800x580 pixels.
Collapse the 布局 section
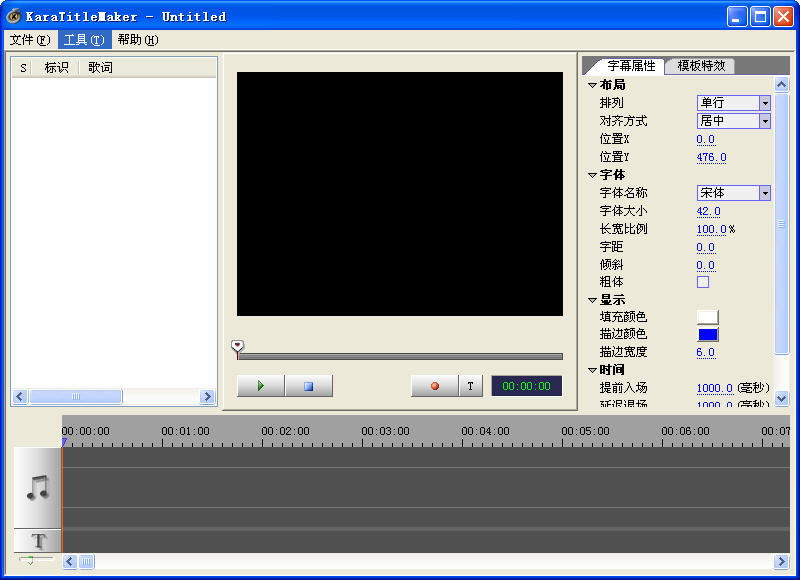pos(592,85)
